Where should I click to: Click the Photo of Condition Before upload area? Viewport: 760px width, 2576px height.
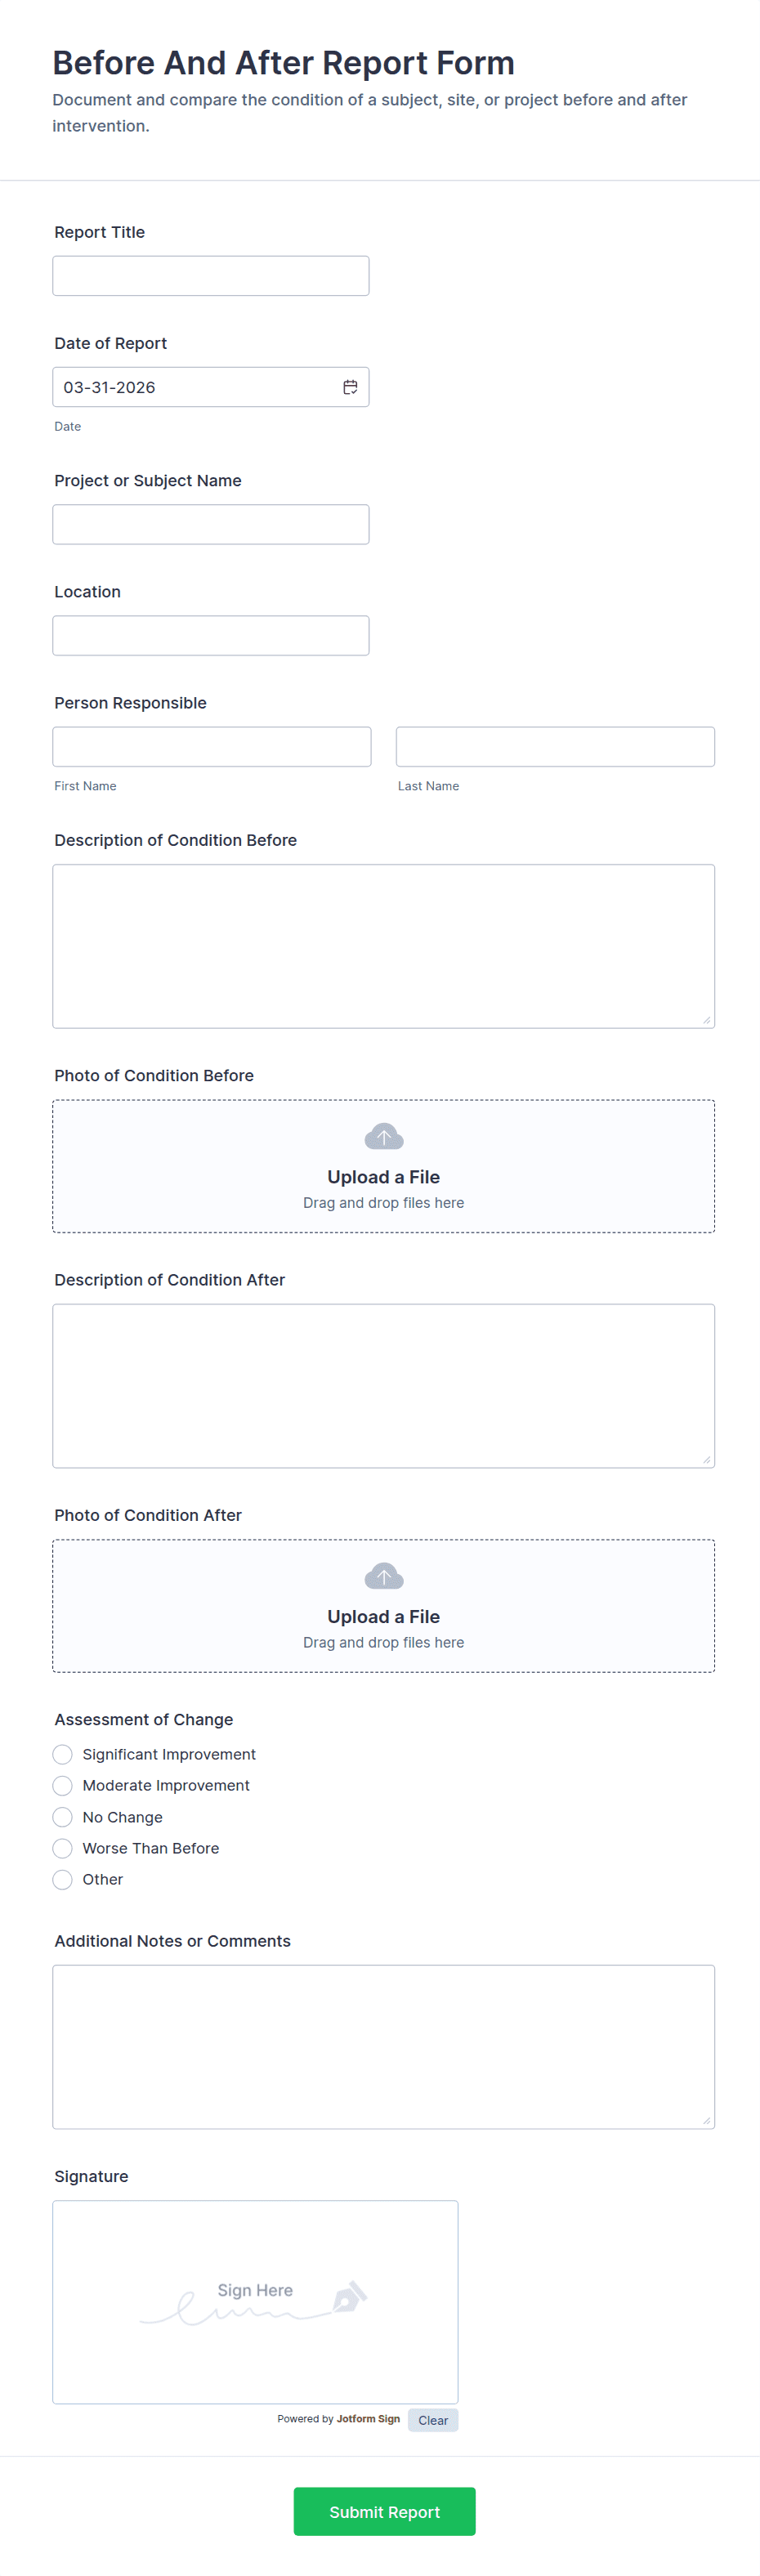383,1165
